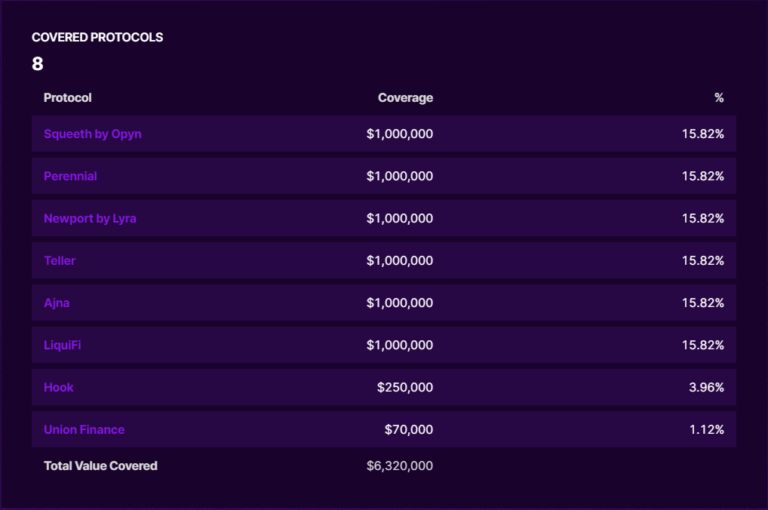Open the Perennial protocol link
This screenshot has width=768, height=510.
click(70, 176)
